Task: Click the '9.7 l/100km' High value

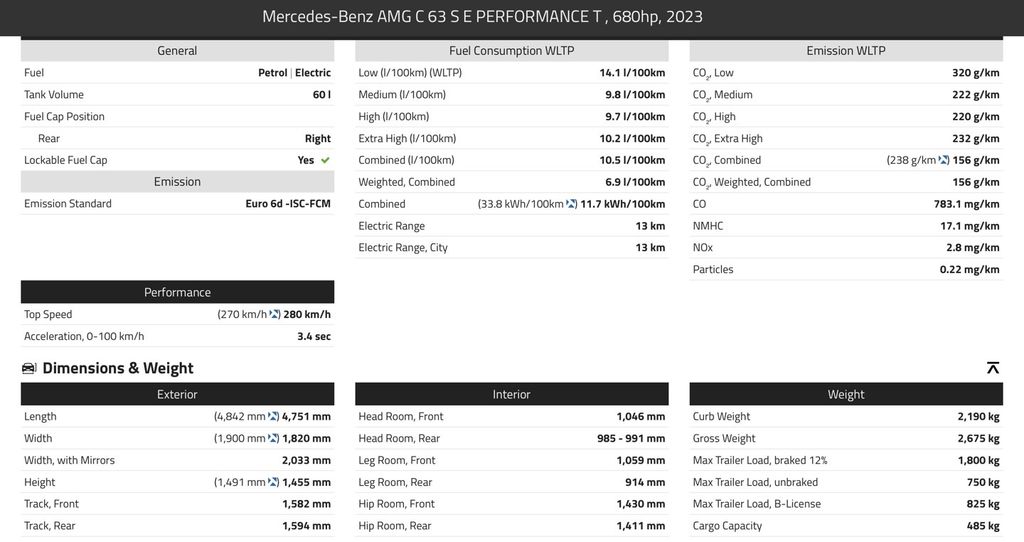Action: pyautogui.click(x=635, y=116)
